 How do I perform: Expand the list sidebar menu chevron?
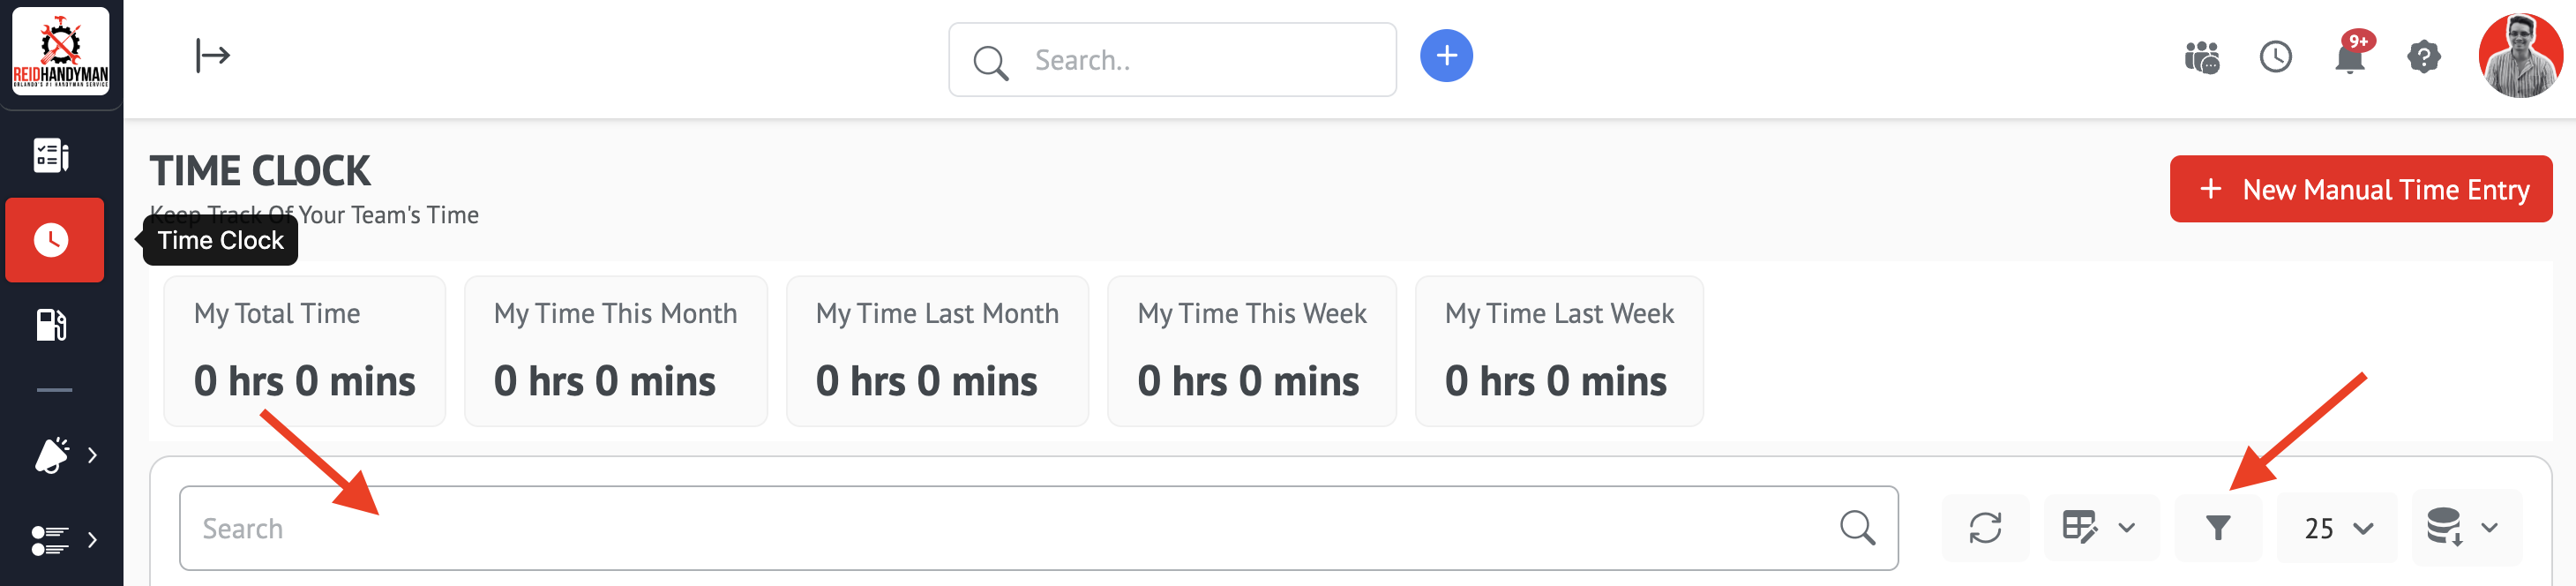[92, 540]
